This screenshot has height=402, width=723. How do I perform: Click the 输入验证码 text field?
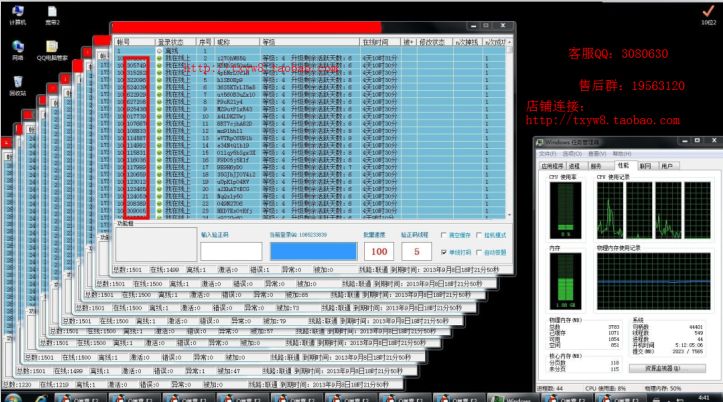click(231, 251)
